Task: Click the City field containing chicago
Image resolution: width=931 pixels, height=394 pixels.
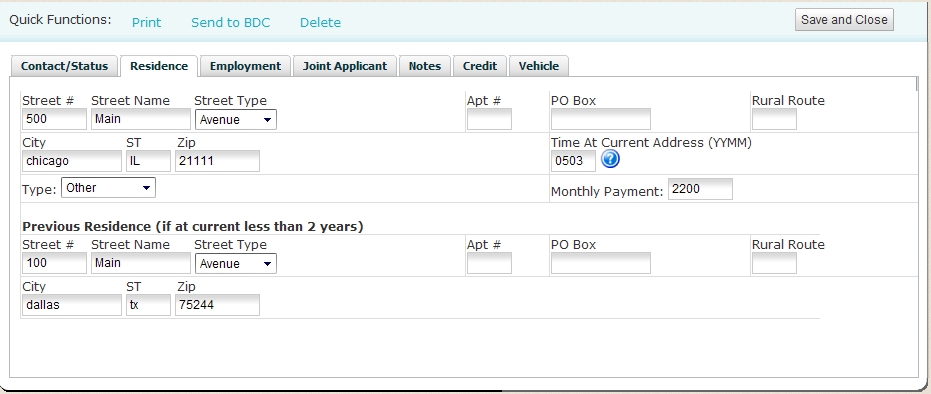Action: pos(72,161)
